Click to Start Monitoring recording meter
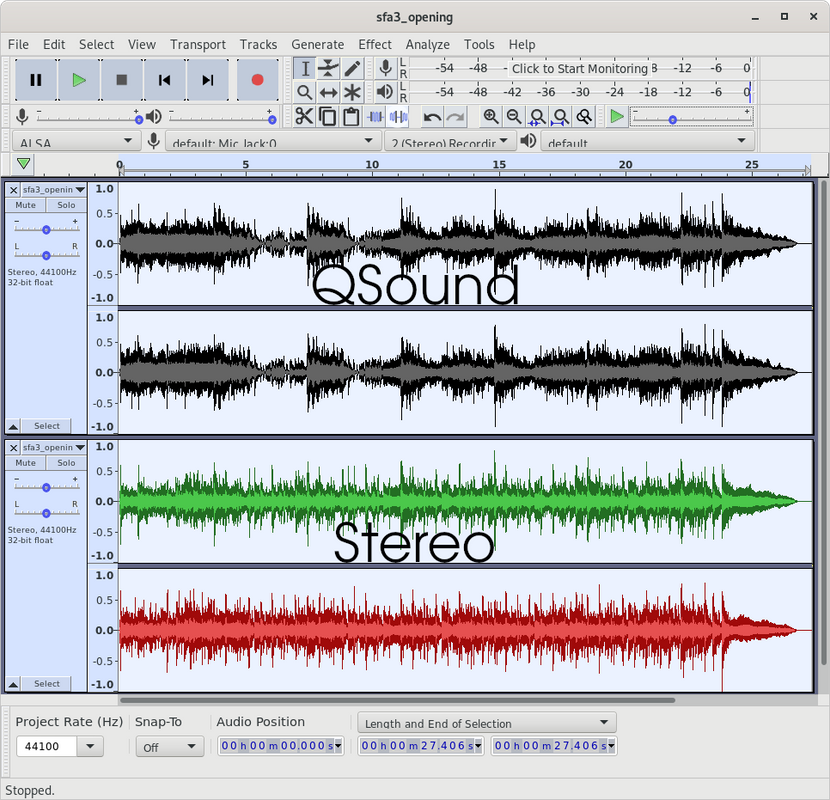 click(x=580, y=68)
